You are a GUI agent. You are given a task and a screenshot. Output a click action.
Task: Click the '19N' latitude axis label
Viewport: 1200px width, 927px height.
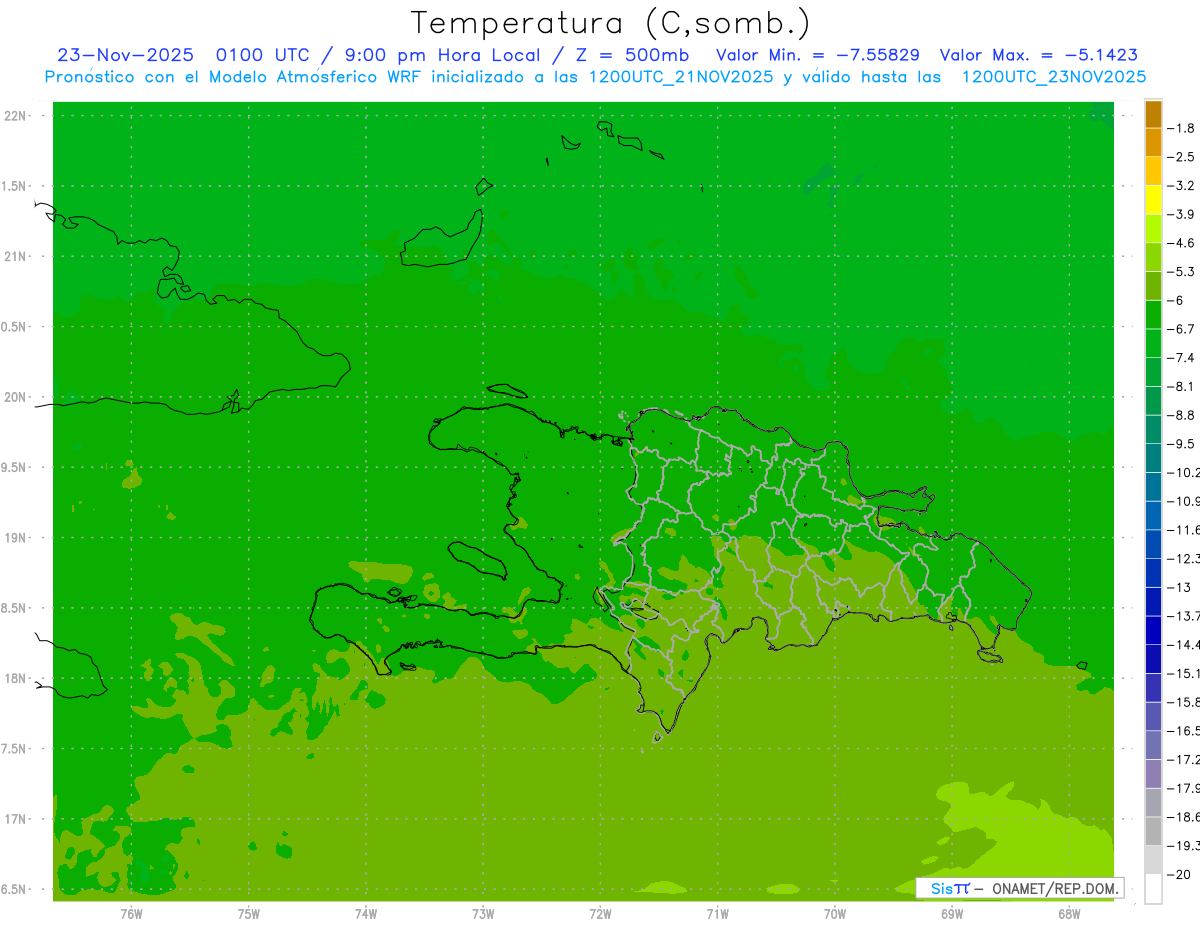[16, 538]
